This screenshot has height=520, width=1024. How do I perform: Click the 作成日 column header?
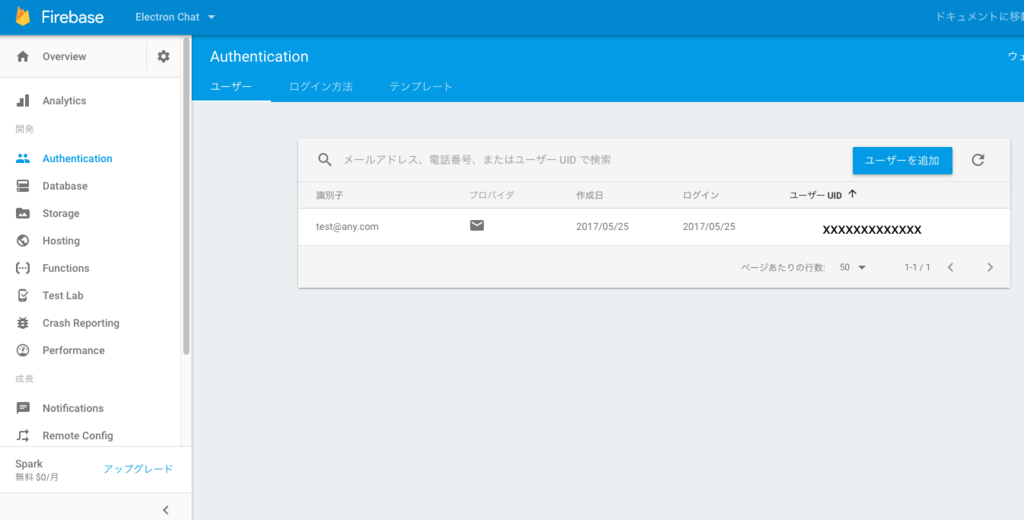click(590, 195)
